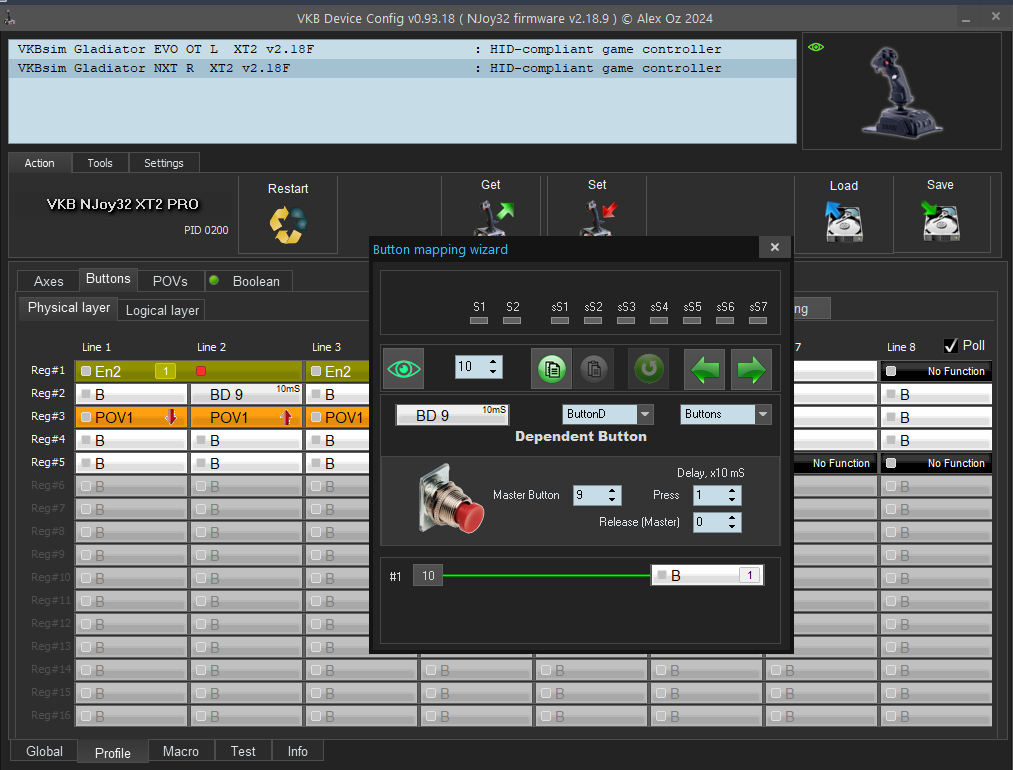1013x770 pixels.
Task: Click the POV1 up arrow cell in Line 2
Action: pyautogui.click(x=247, y=417)
